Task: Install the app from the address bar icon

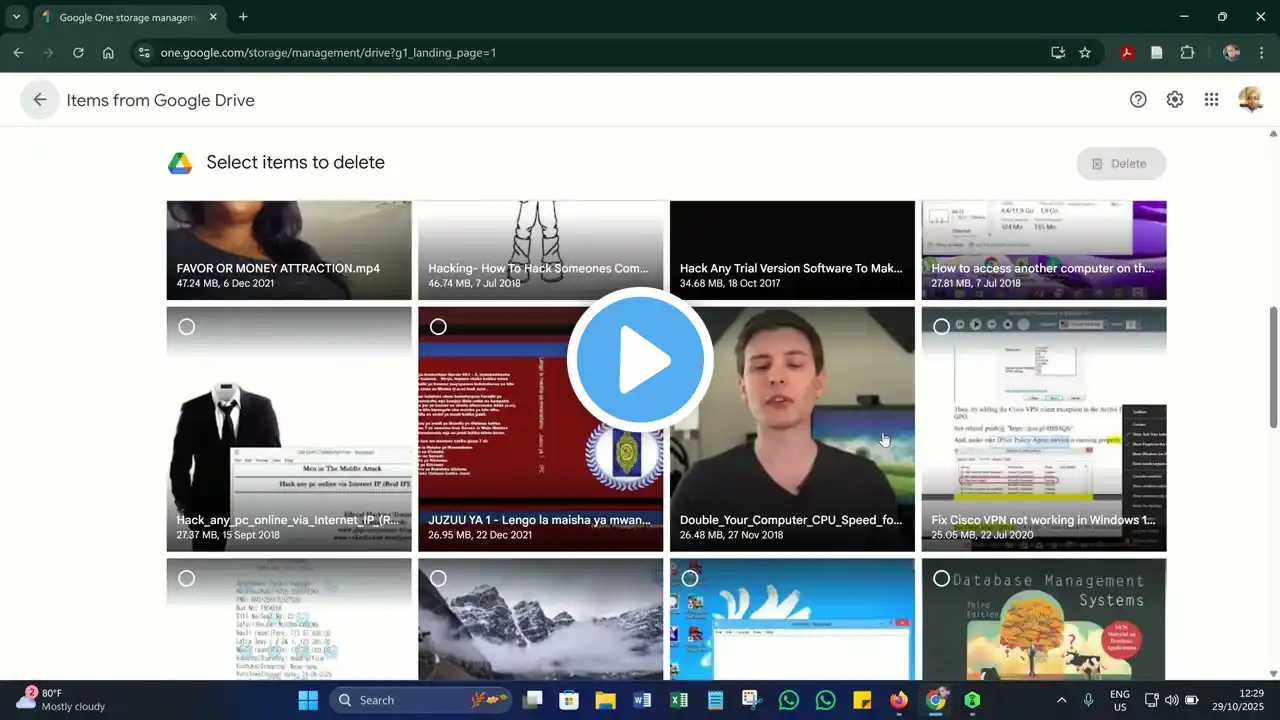Action: click(1058, 53)
